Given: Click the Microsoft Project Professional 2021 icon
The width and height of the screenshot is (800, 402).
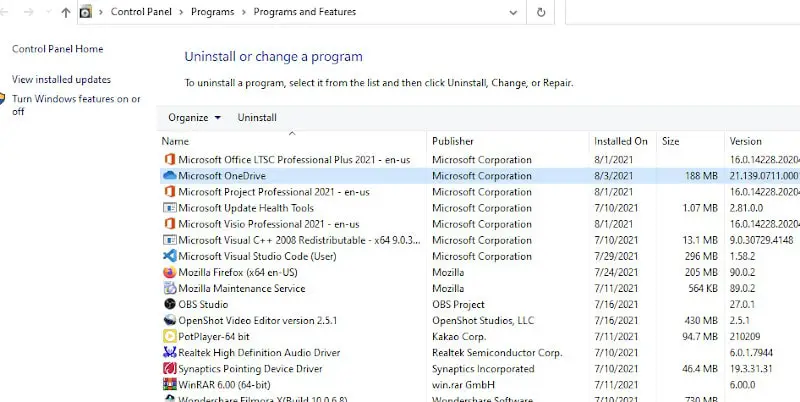Looking at the screenshot, I should (x=169, y=192).
